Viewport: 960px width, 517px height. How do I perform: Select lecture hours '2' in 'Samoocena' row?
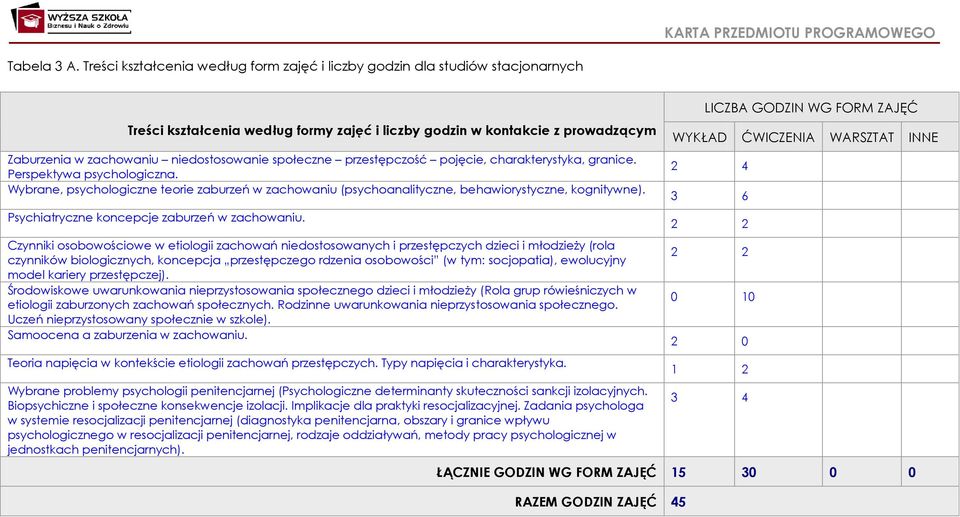674,341
